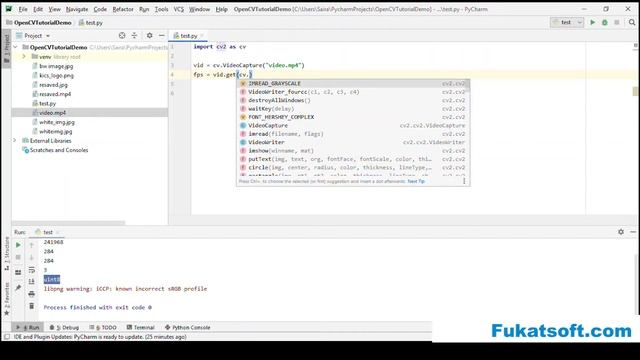Open the Navigate menu
640x360 pixels.
(x=77, y=9)
